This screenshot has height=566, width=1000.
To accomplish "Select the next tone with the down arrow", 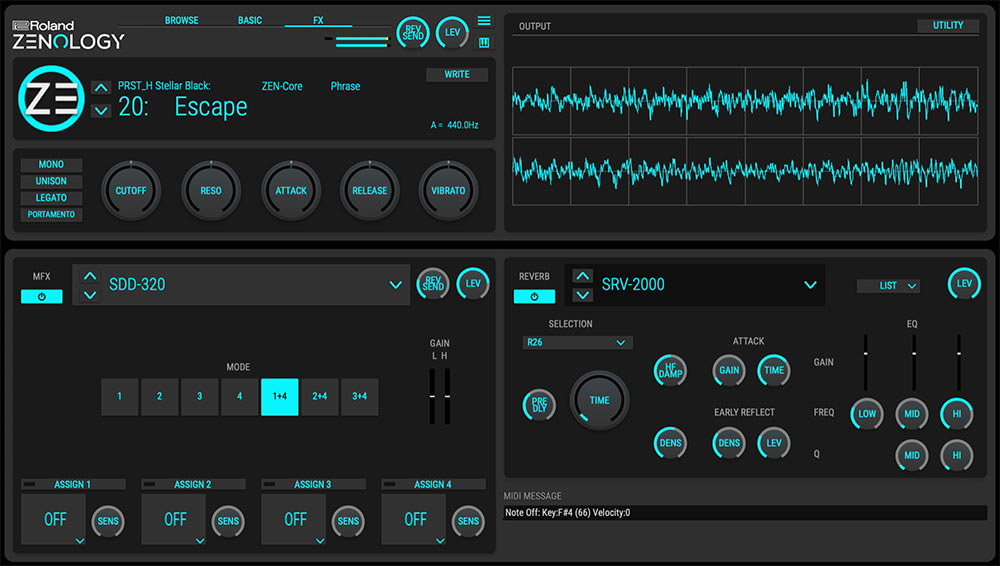I will tap(101, 111).
